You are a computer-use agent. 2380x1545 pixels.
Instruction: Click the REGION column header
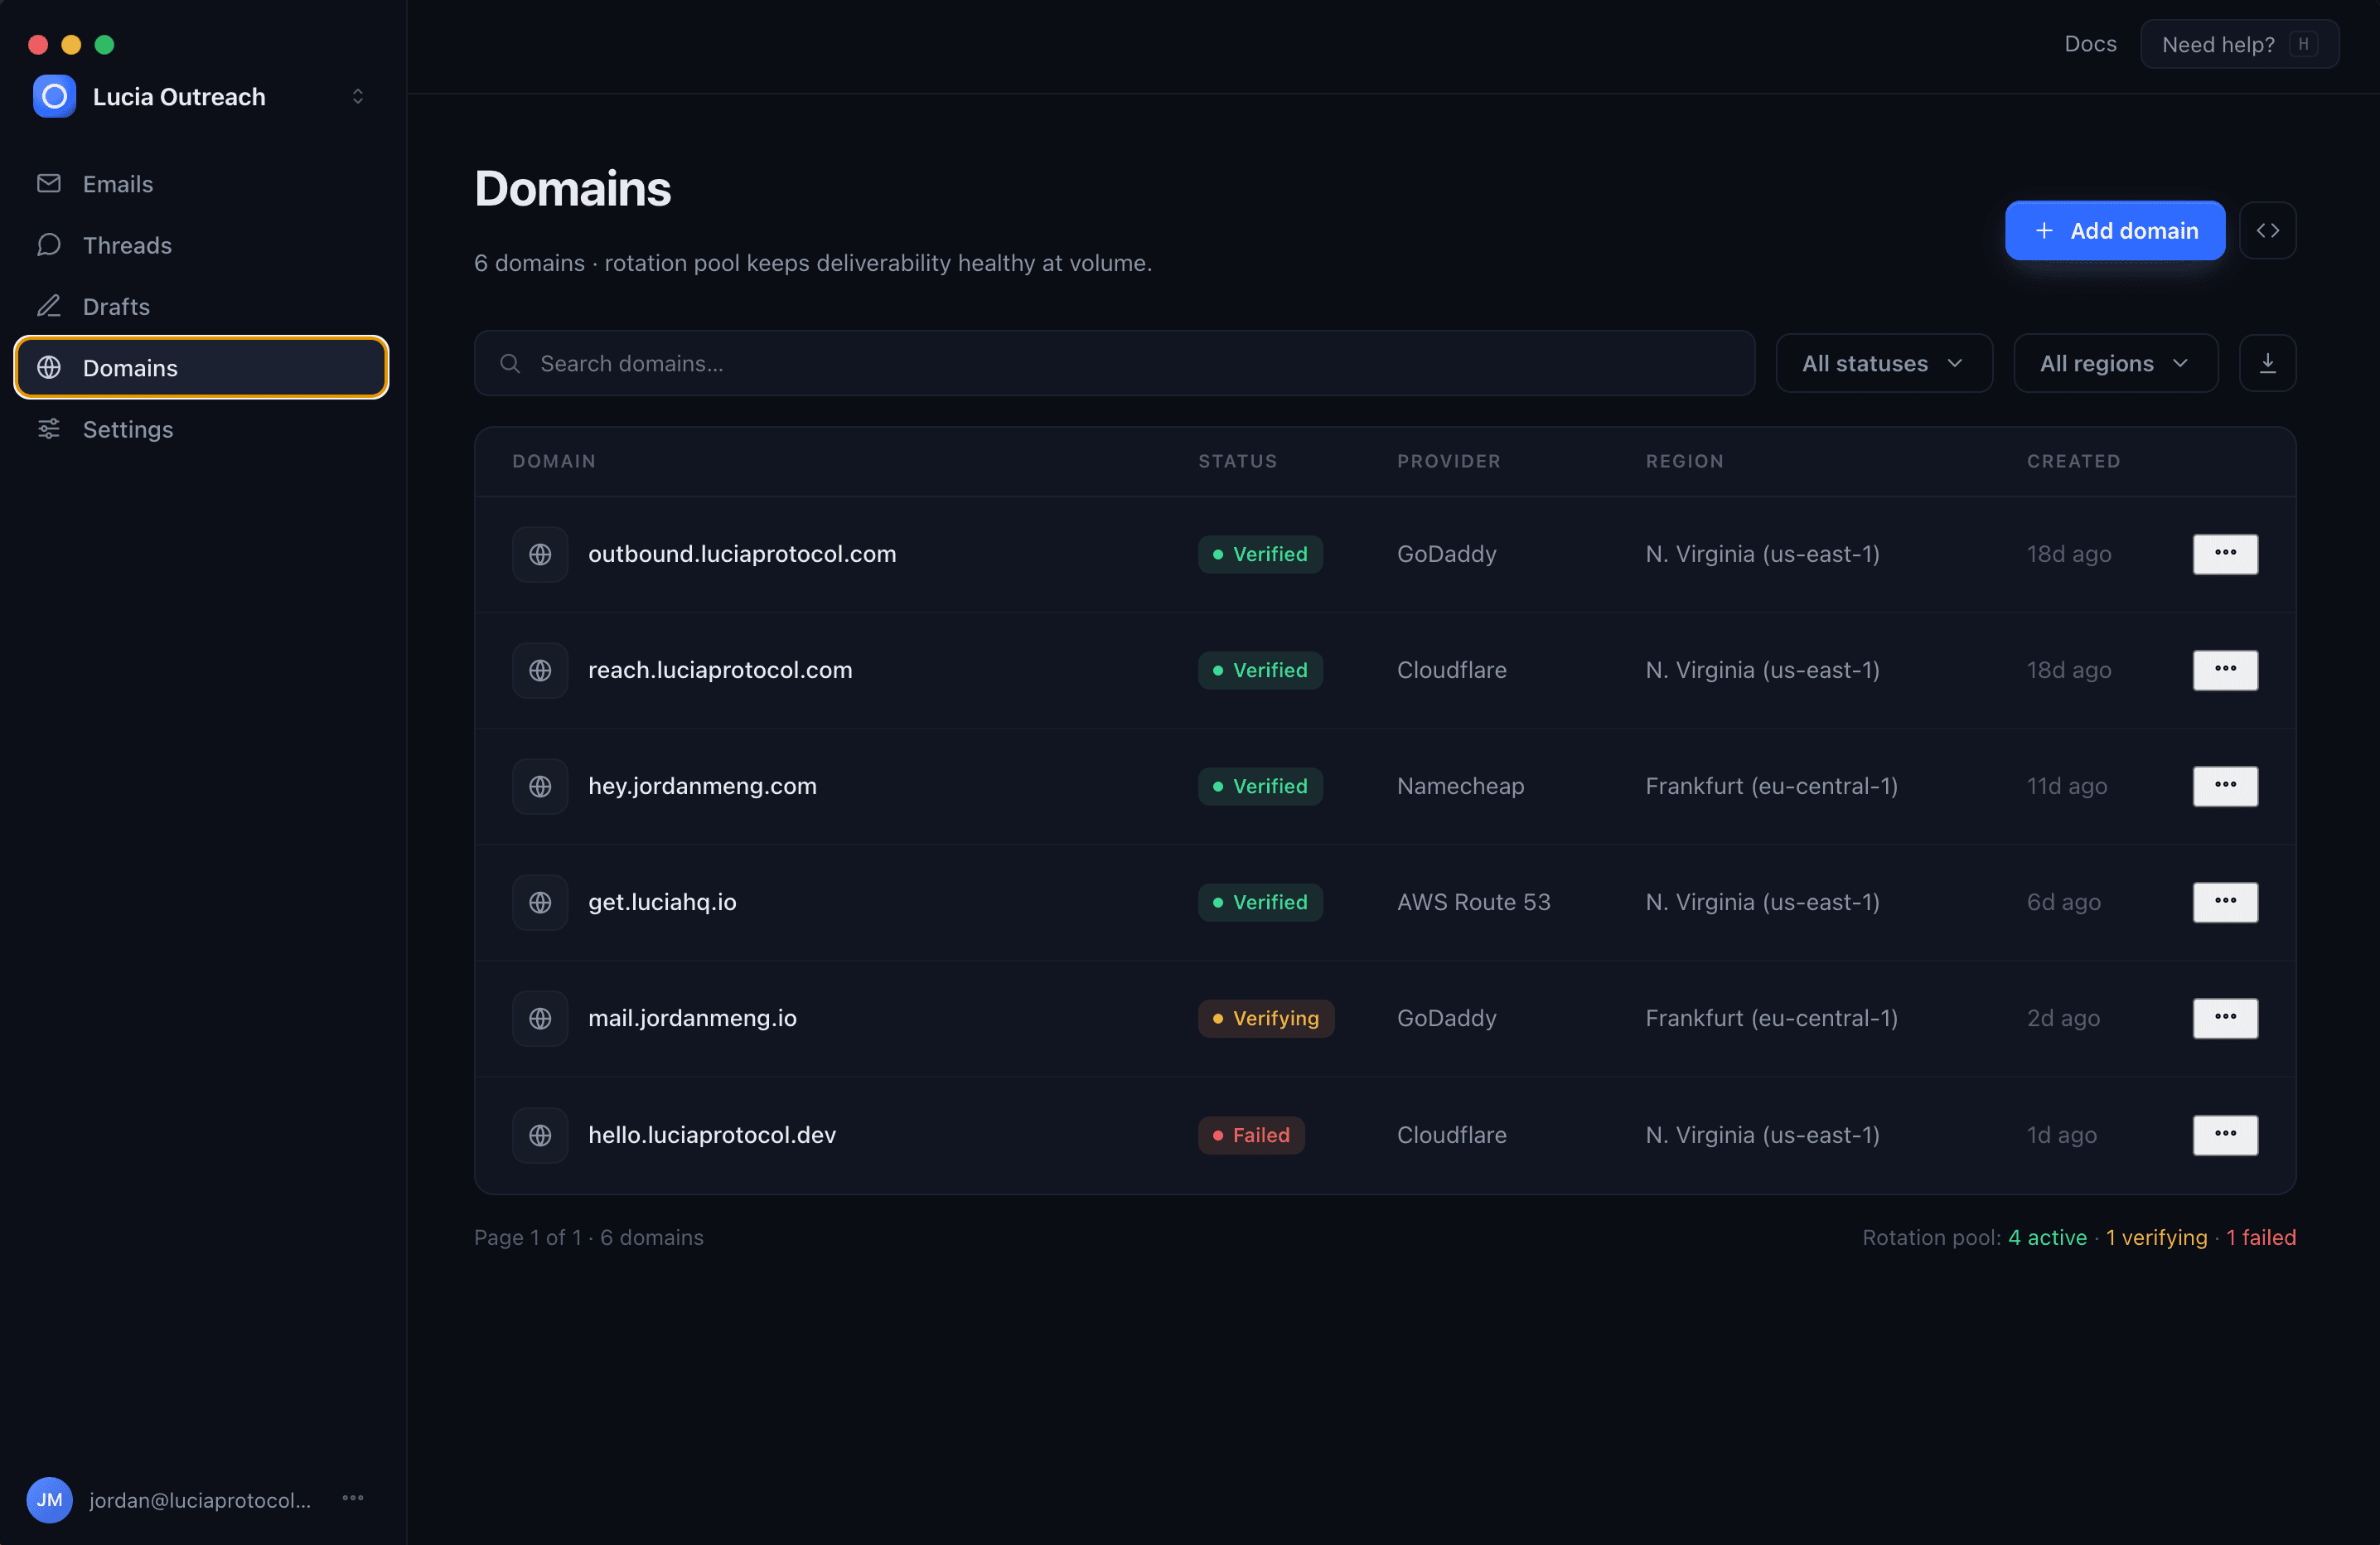point(1685,461)
